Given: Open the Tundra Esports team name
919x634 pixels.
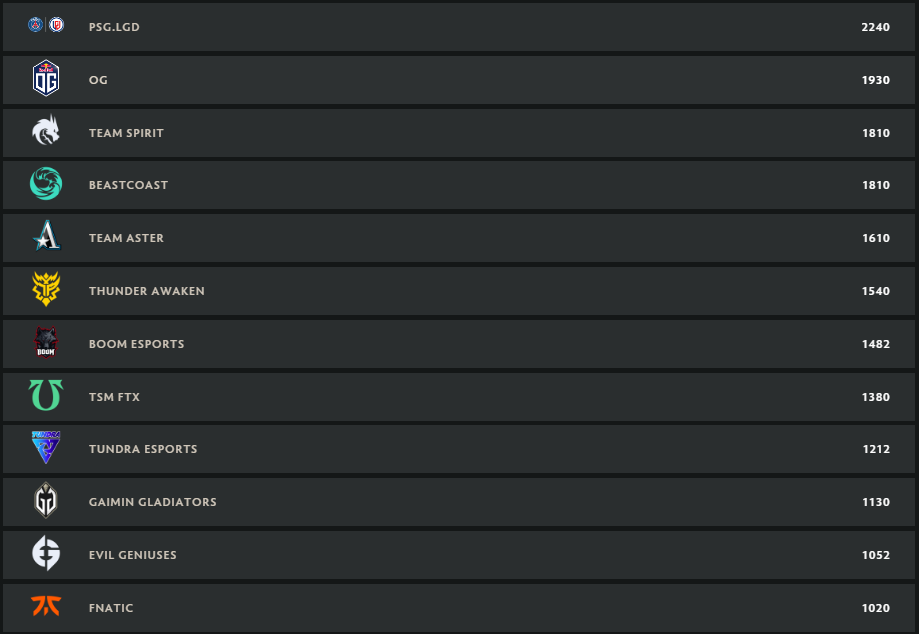Looking at the screenshot, I should point(143,449).
